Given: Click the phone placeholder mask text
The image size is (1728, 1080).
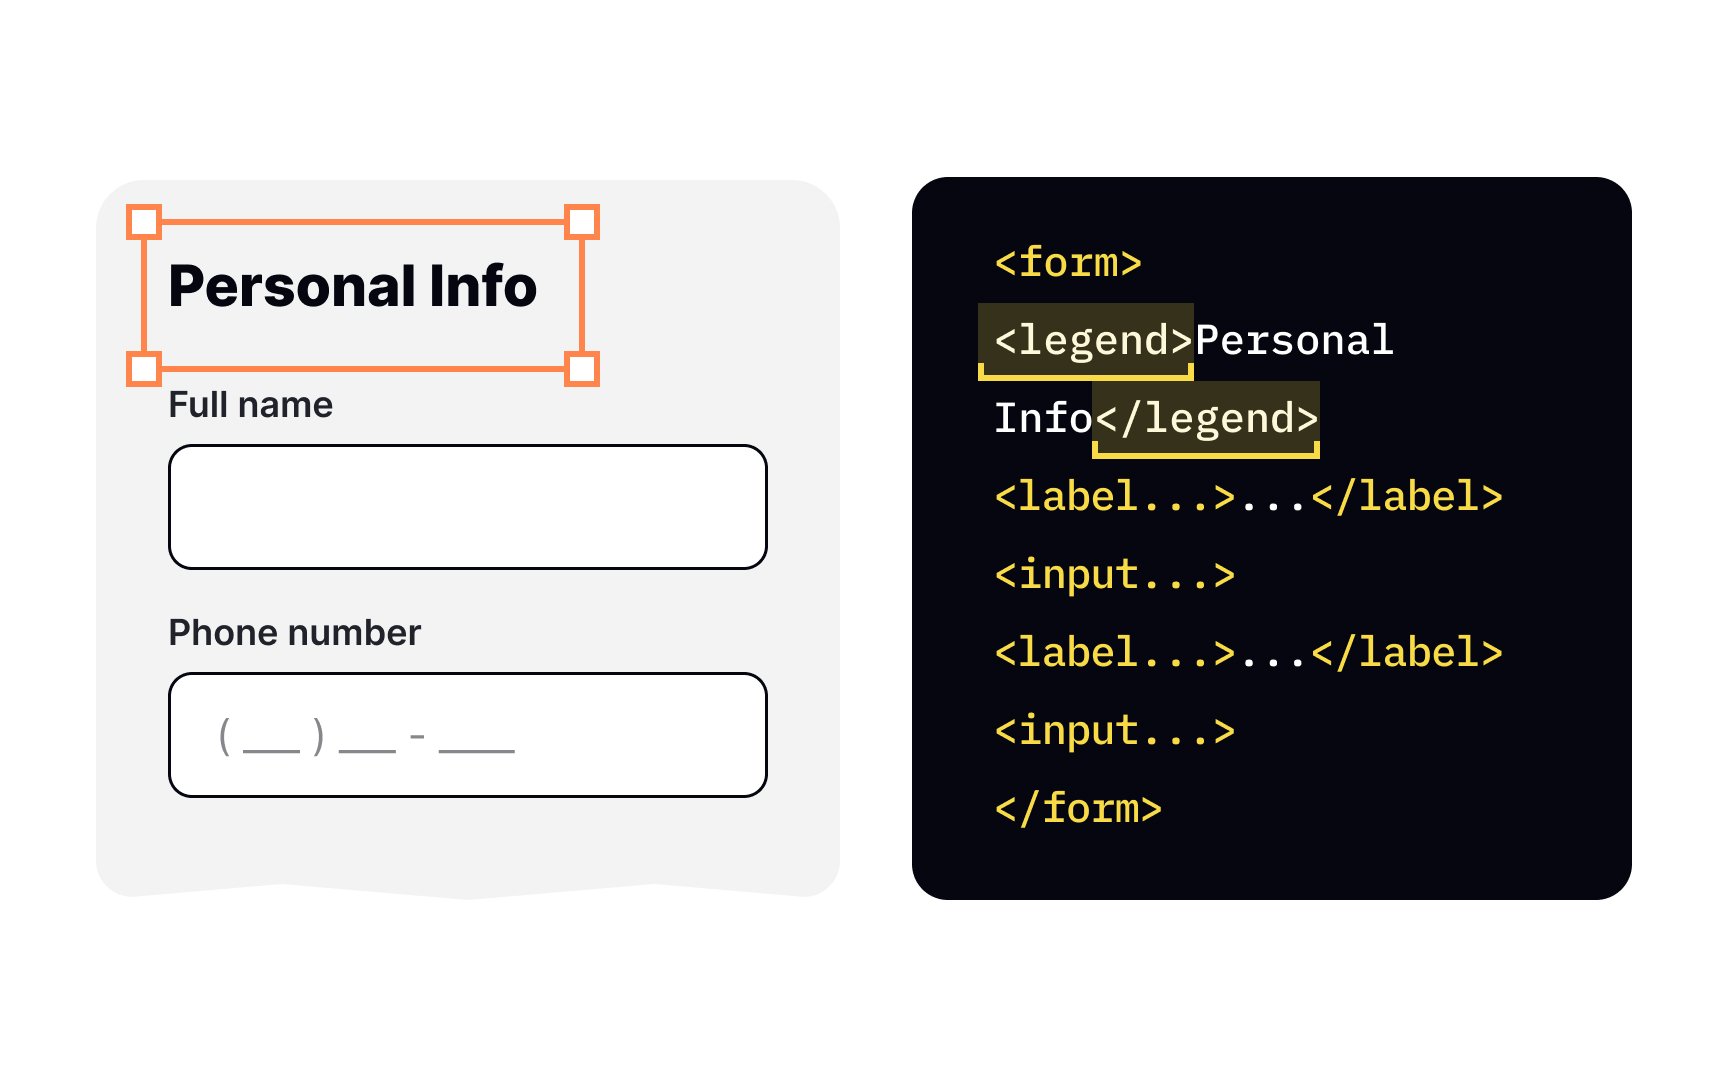Looking at the screenshot, I should (366, 737).
